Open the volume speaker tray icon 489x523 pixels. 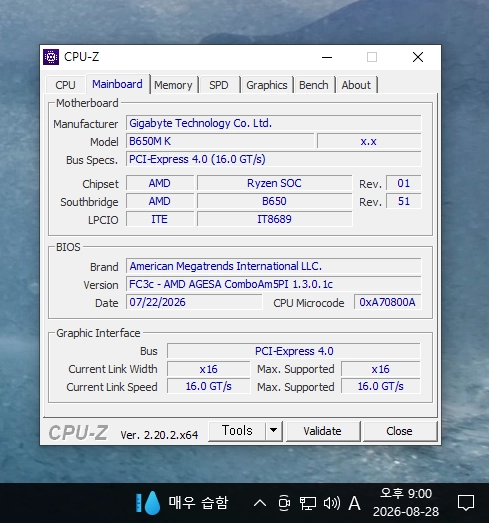(332, 503)
